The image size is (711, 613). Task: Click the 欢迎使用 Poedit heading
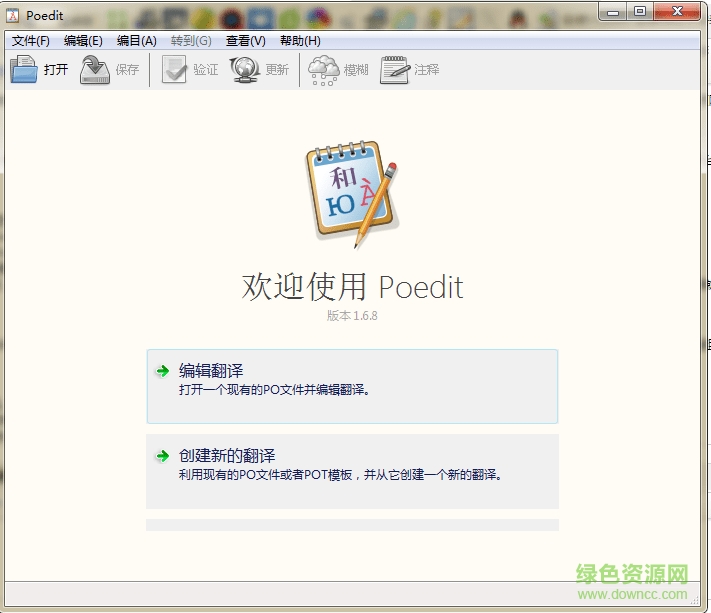click(x=352, y=287)
